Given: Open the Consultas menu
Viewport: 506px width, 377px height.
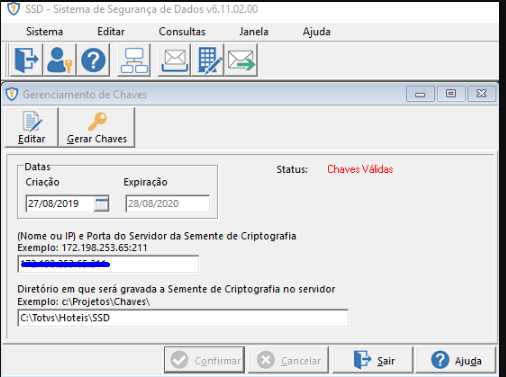Looking at the screenshot, I should [182, 32].
